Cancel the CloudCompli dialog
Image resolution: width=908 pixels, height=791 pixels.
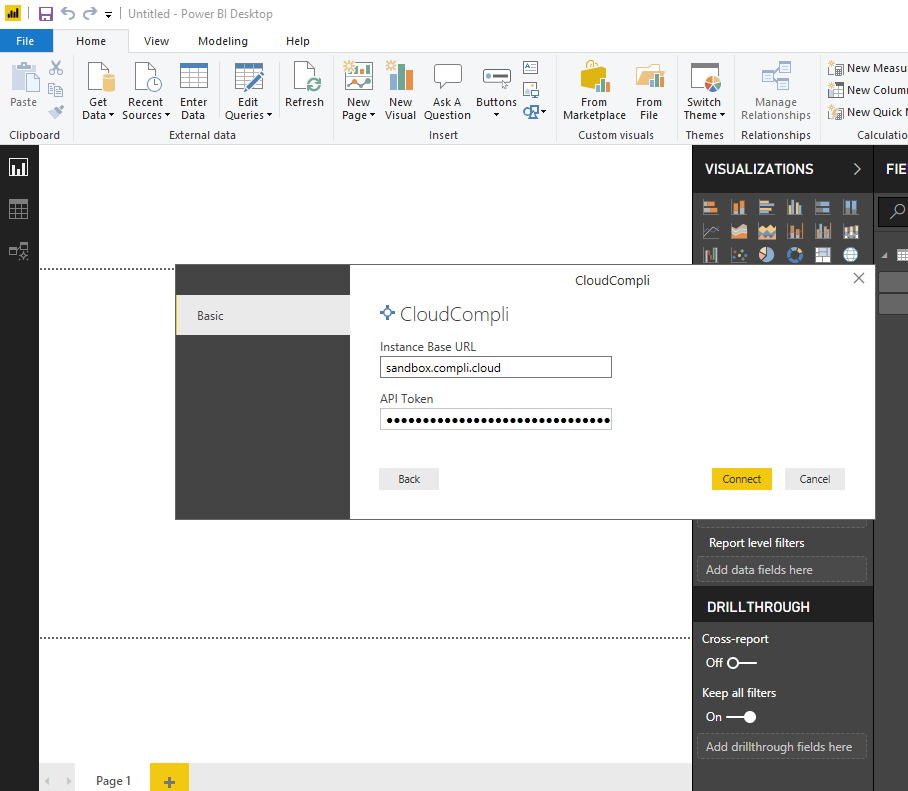(x=814, y=479)
